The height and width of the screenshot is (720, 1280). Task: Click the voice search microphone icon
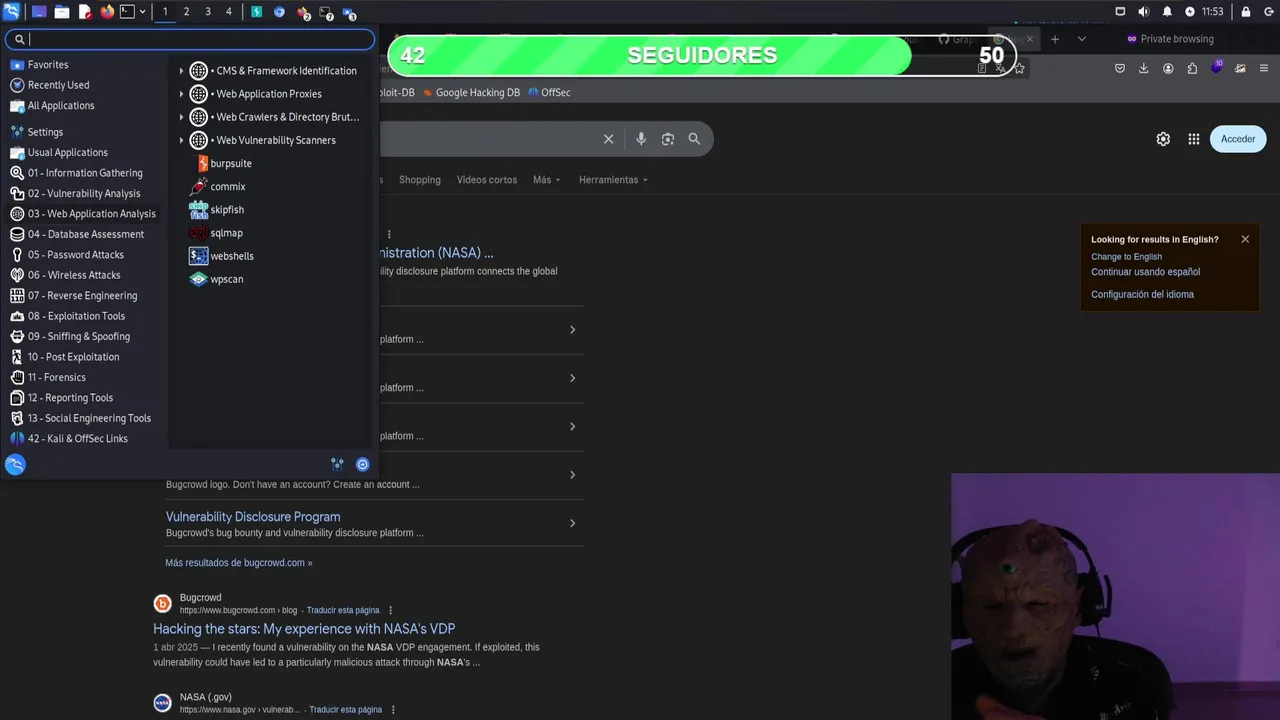point(641,139)
